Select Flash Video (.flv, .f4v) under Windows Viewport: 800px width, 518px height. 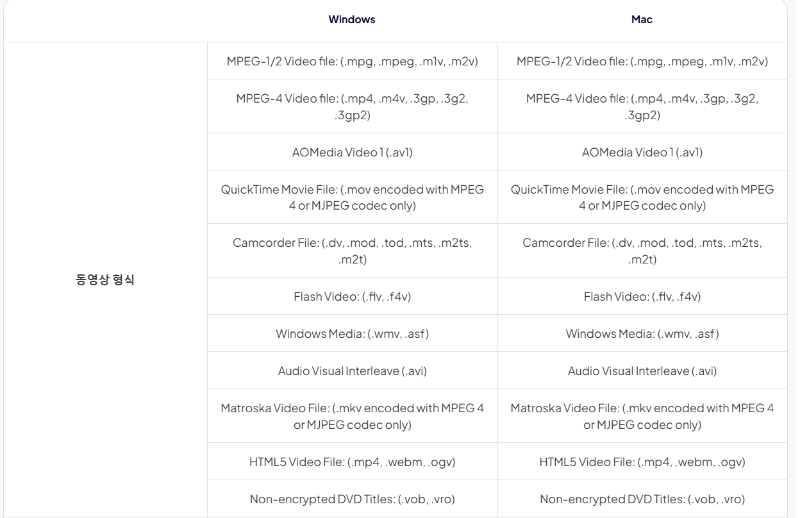pos(352,297)
